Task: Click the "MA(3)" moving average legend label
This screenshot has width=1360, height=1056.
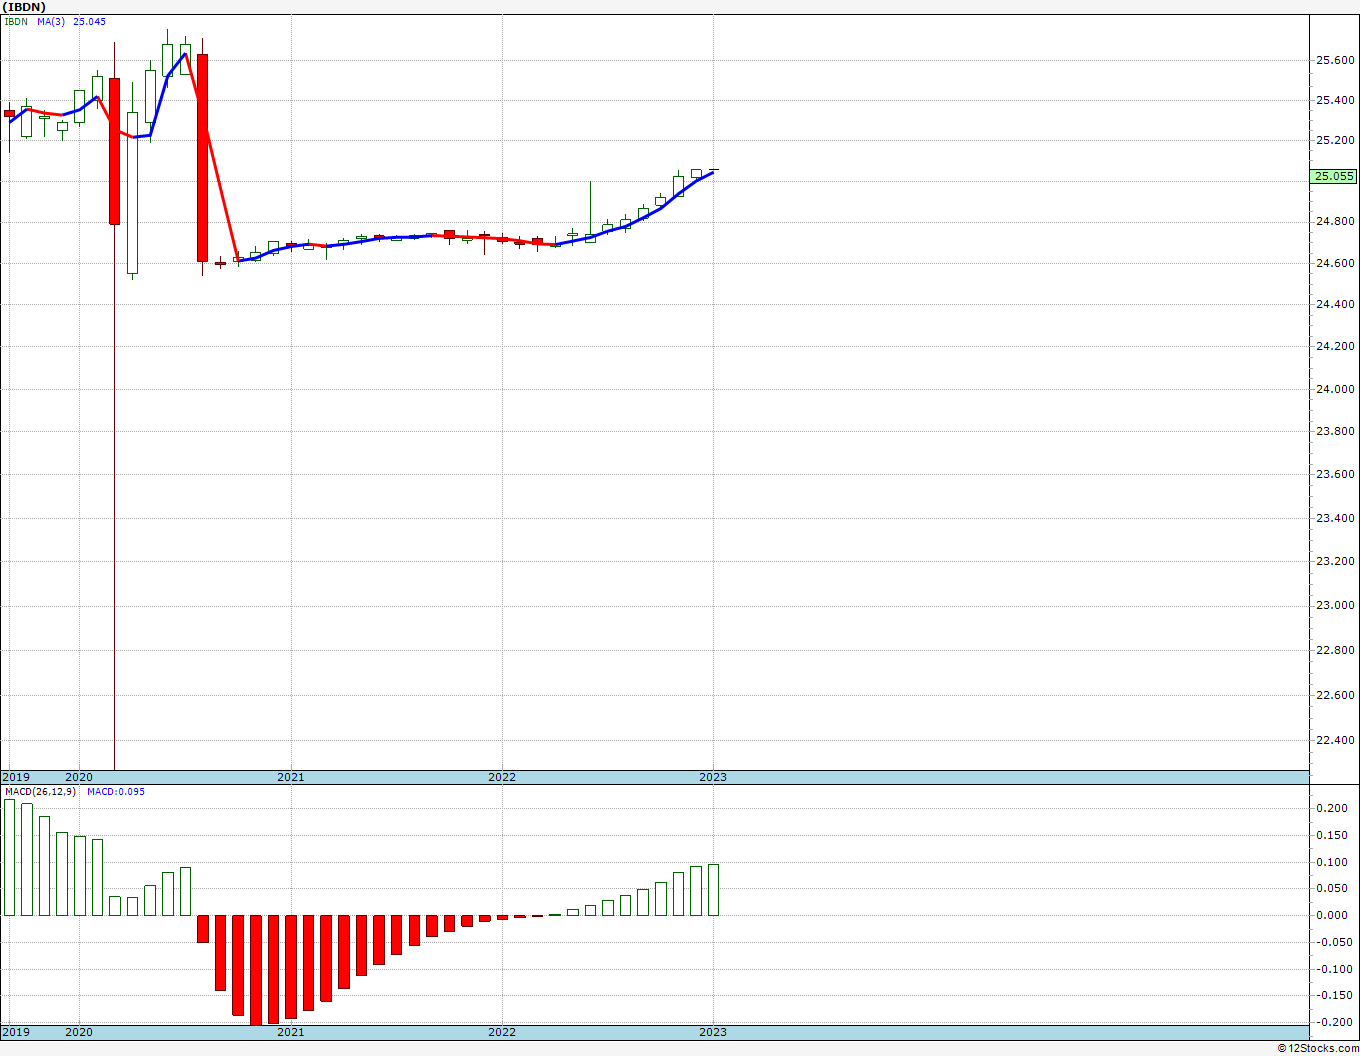Action: click(51, 22)
